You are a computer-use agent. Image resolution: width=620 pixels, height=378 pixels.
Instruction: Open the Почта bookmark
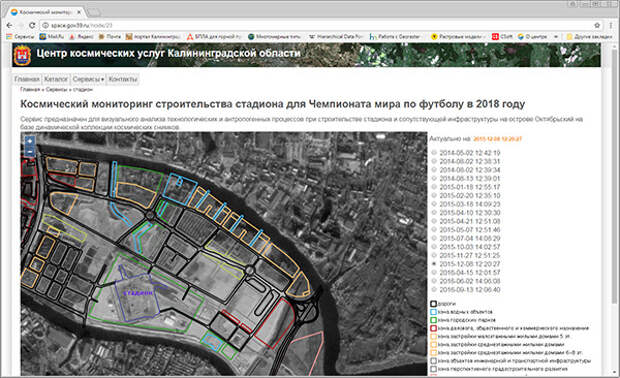point(110,37)
